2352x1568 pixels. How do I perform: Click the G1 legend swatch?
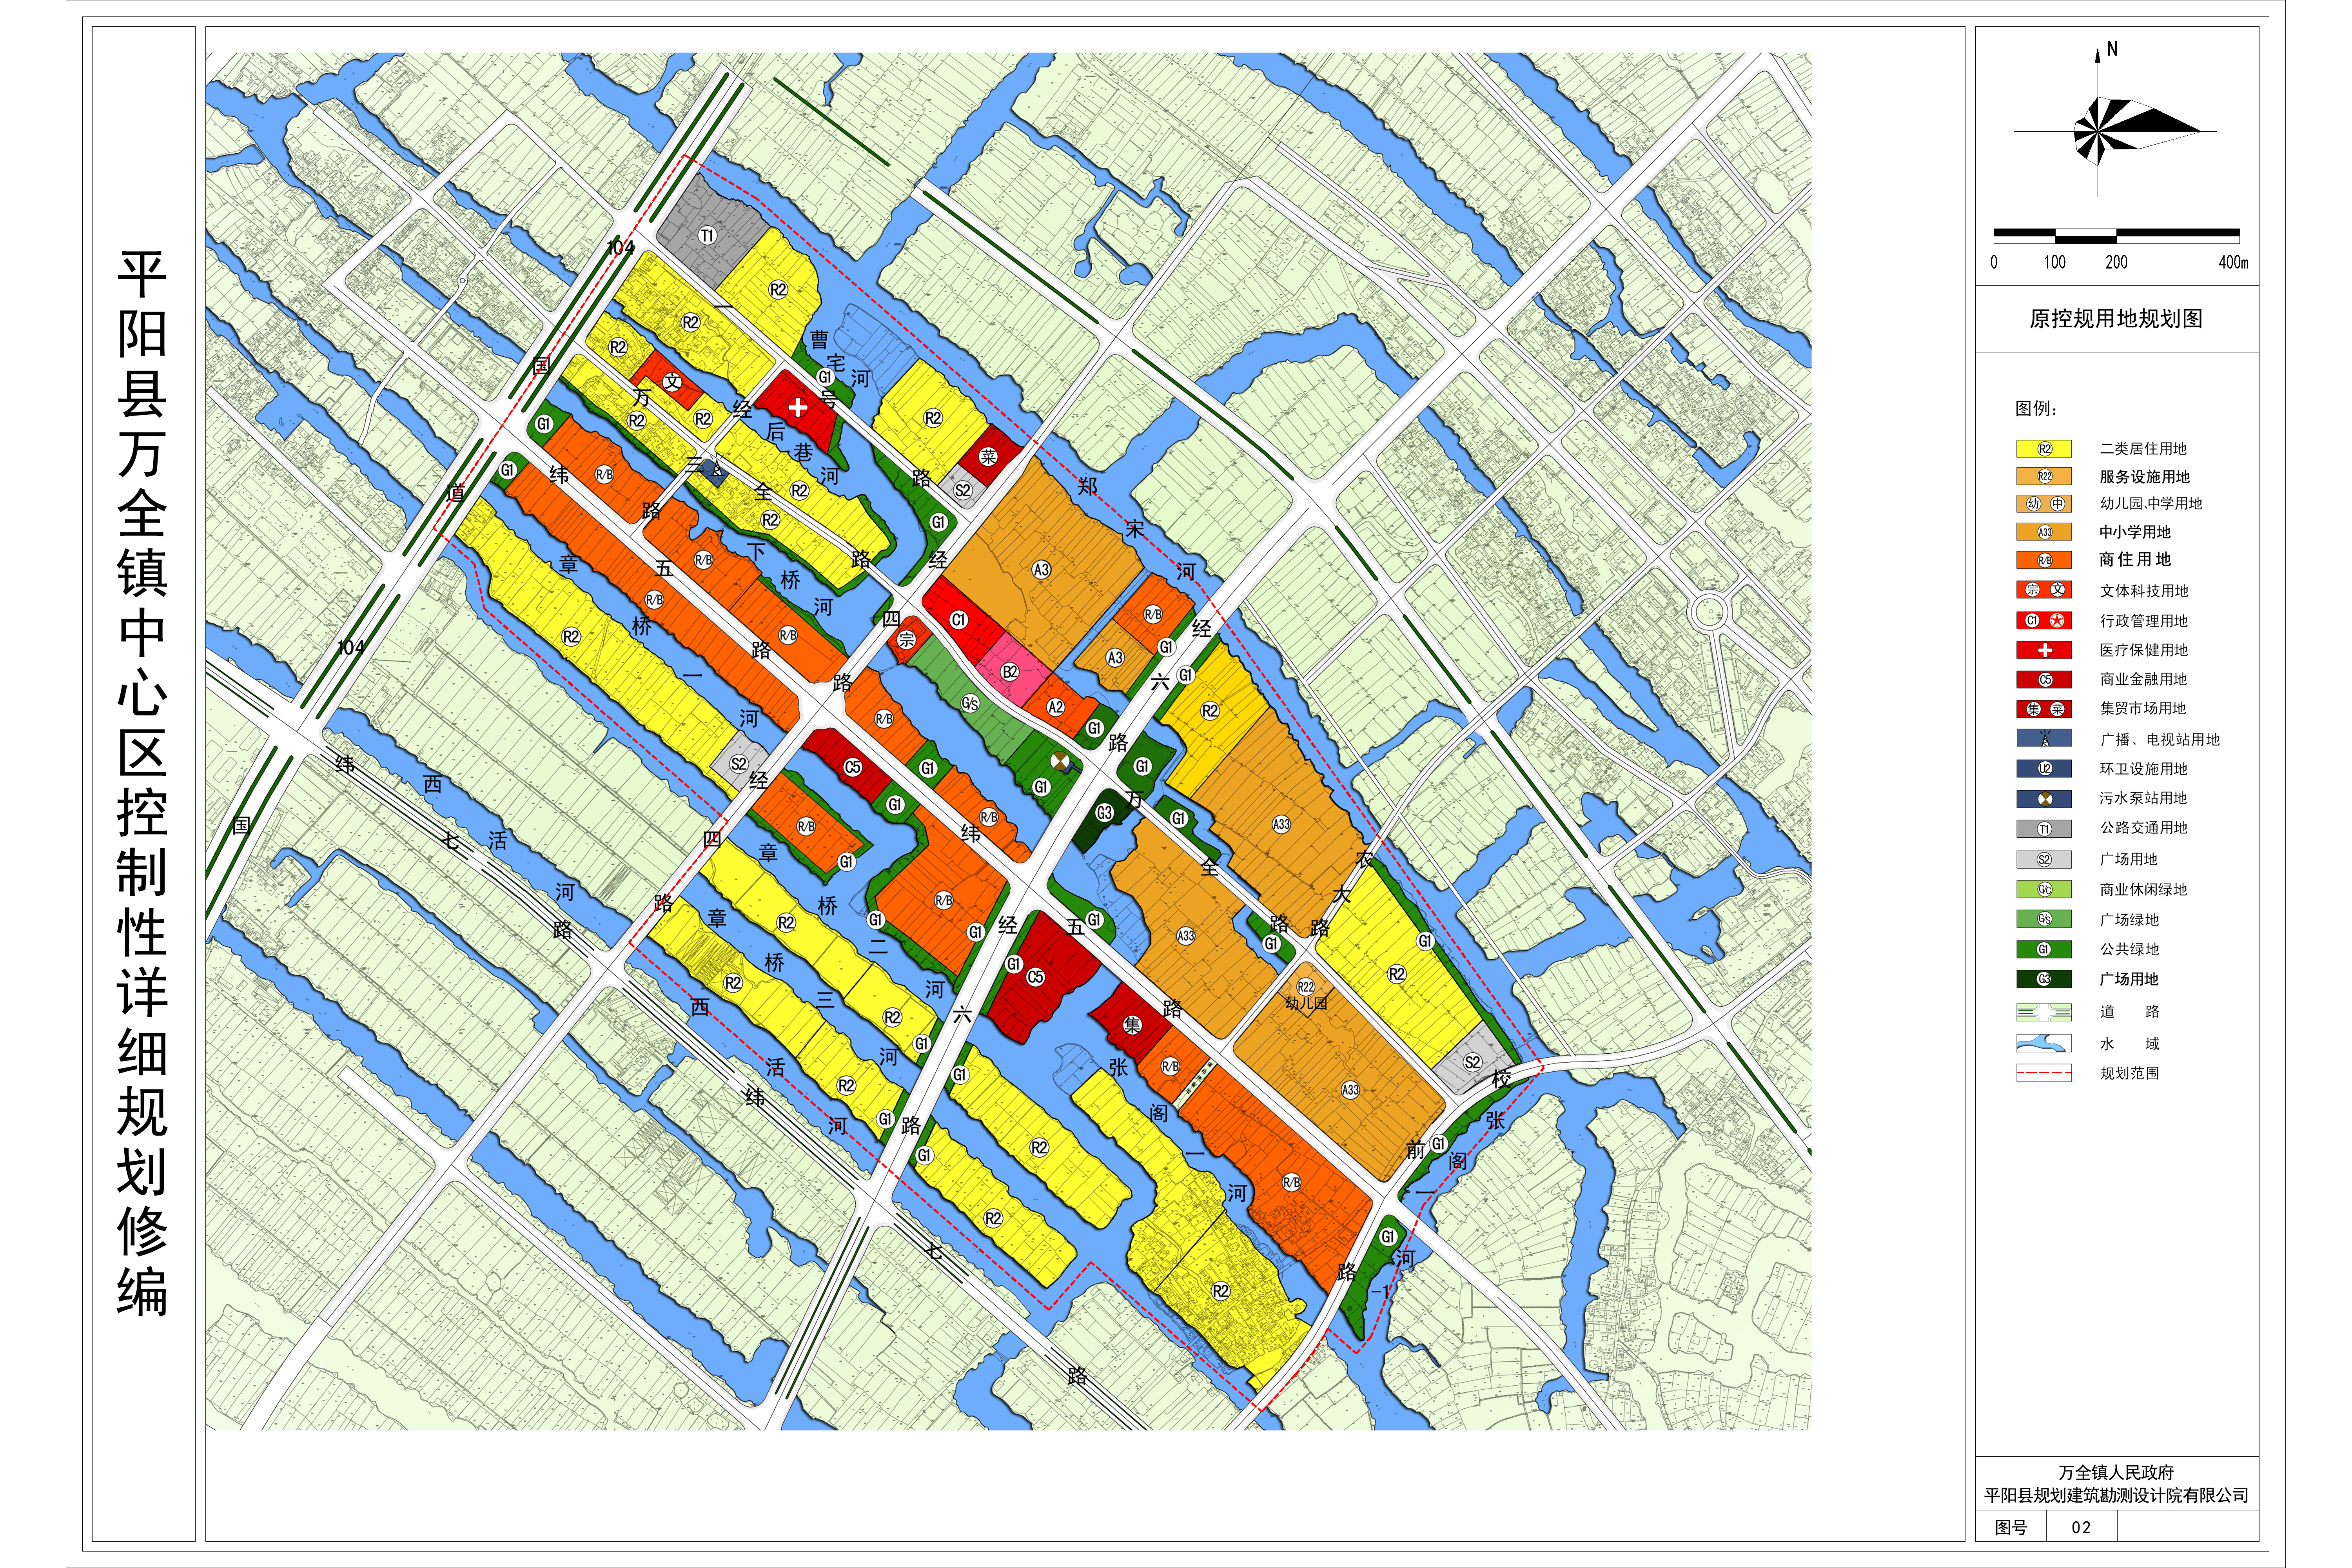click(2044, 949)
